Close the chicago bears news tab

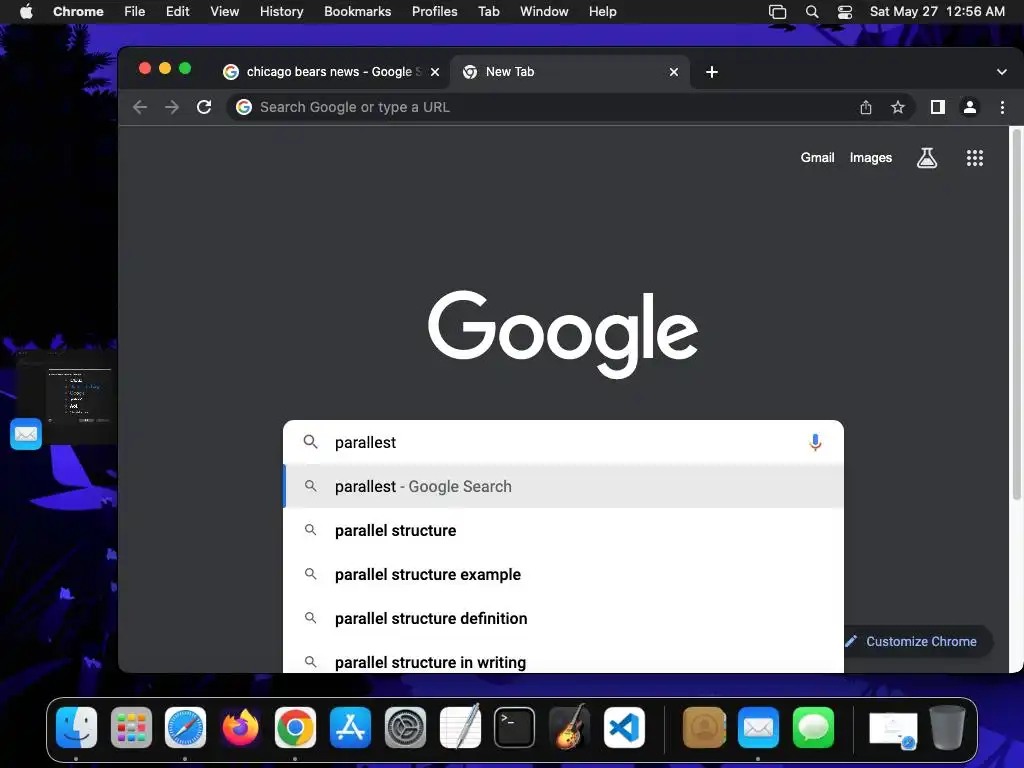click(435, 72)
